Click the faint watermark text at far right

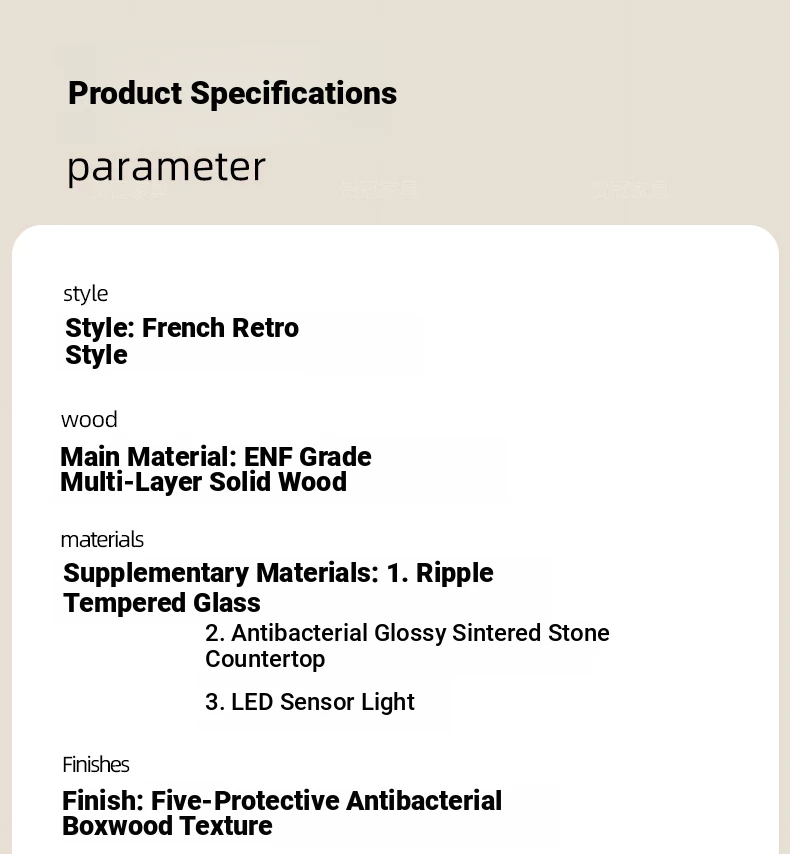(x=630, y=188)
